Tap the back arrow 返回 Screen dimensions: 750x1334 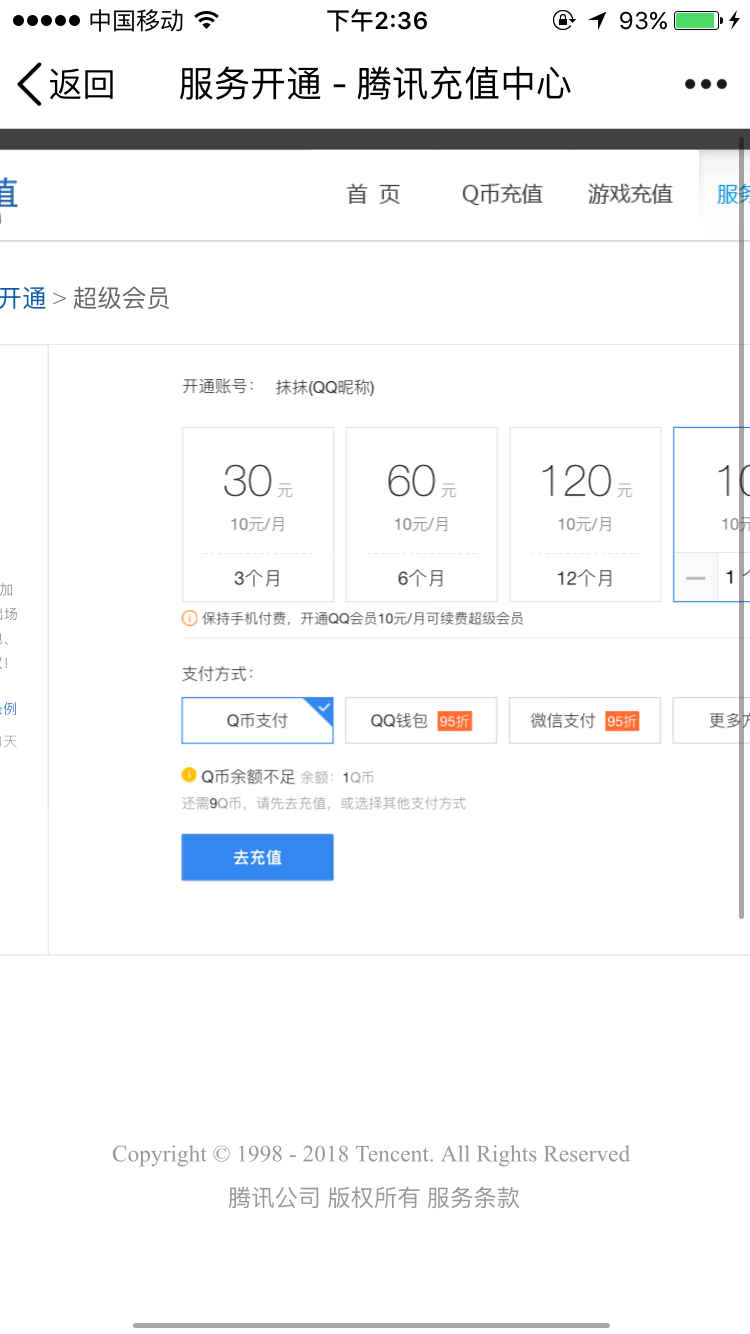click(x=66, y=84)
